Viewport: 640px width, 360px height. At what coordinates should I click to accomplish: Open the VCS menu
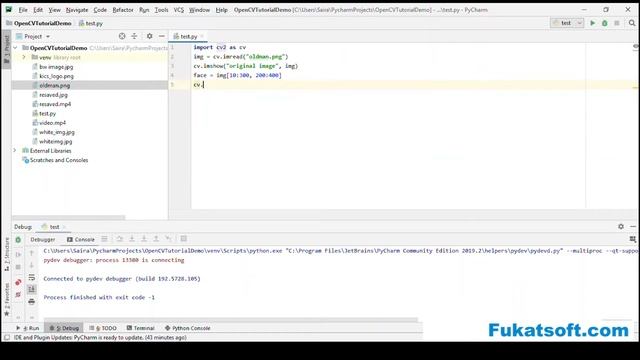[179, 10]
